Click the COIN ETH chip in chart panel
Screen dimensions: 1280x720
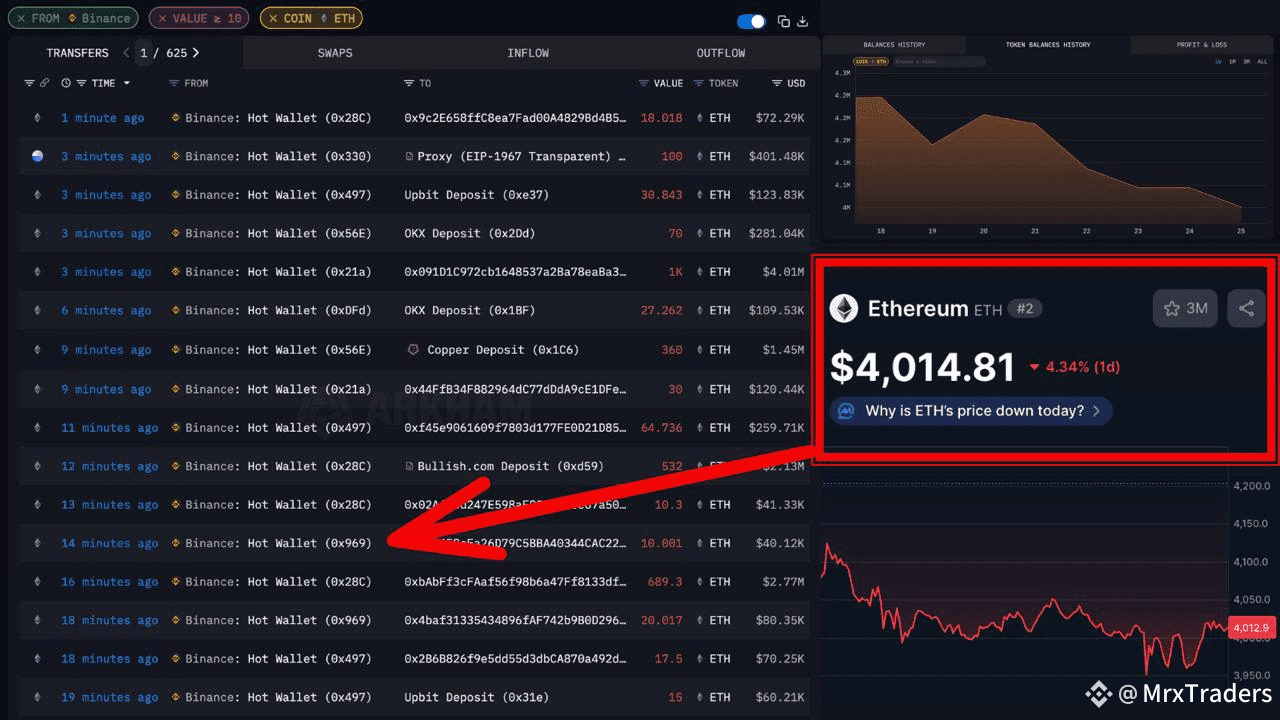(x=869, y=62)
